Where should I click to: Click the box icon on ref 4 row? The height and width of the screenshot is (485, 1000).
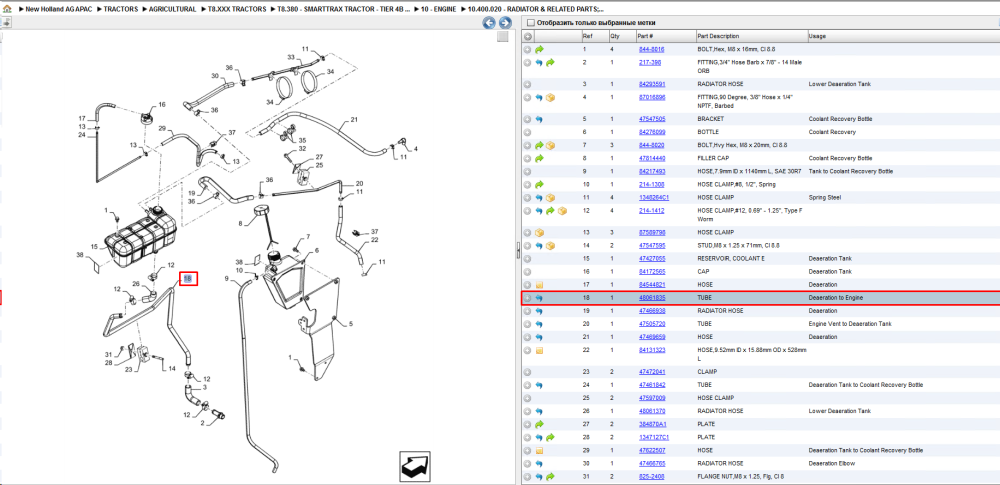[x=550, y=98]
